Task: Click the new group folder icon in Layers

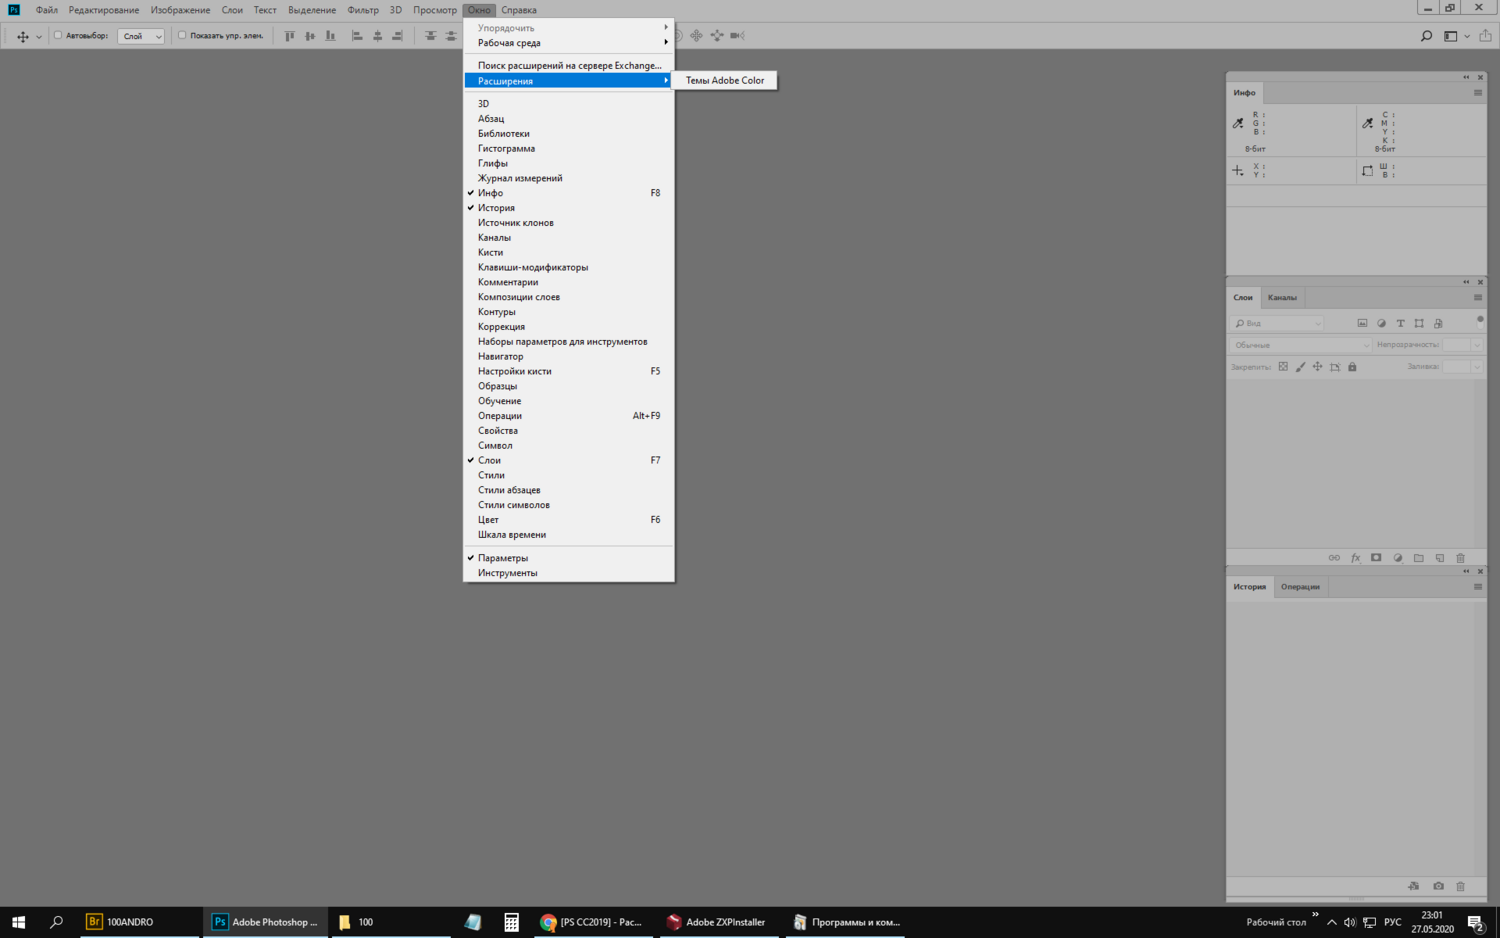Action: [x=1418, y=558]
